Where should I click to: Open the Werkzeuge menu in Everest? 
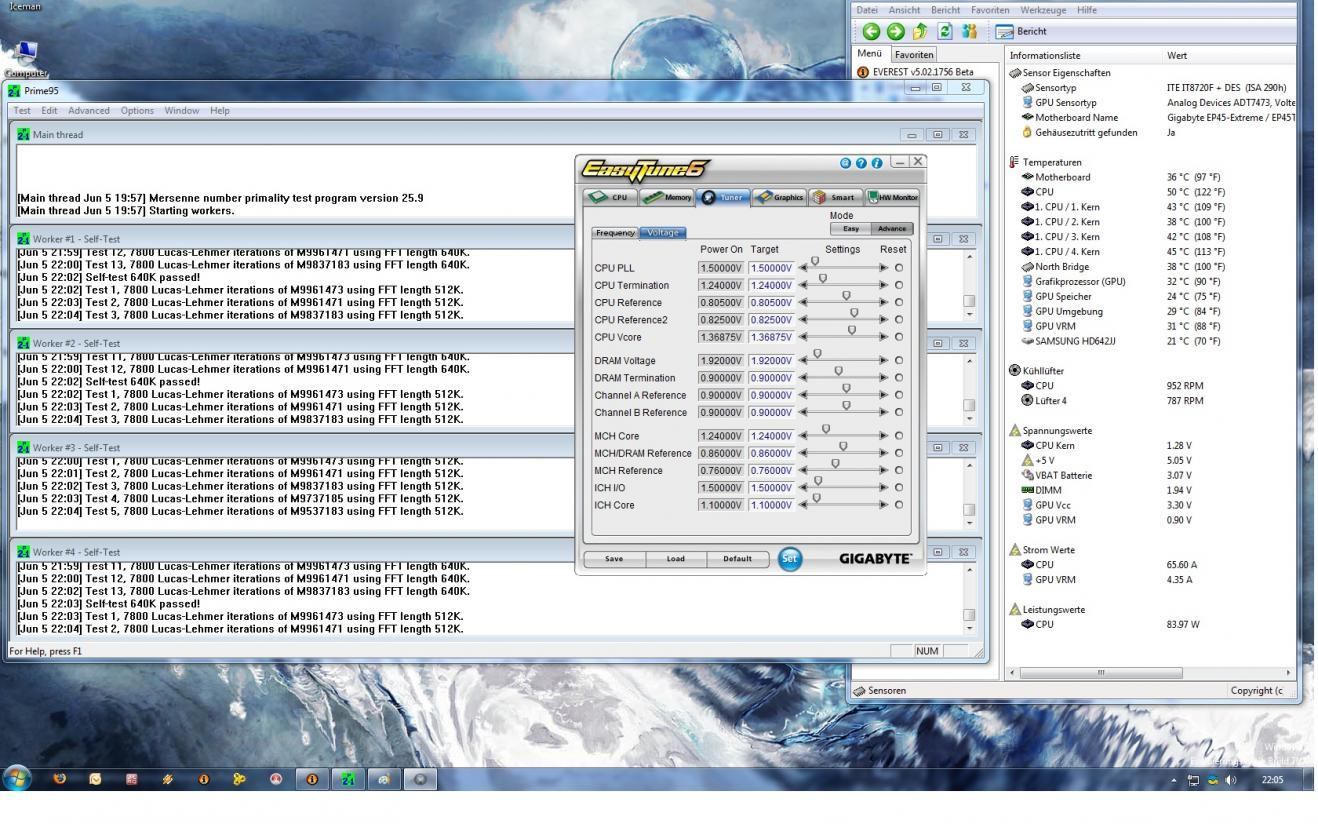click(1043, 10)
